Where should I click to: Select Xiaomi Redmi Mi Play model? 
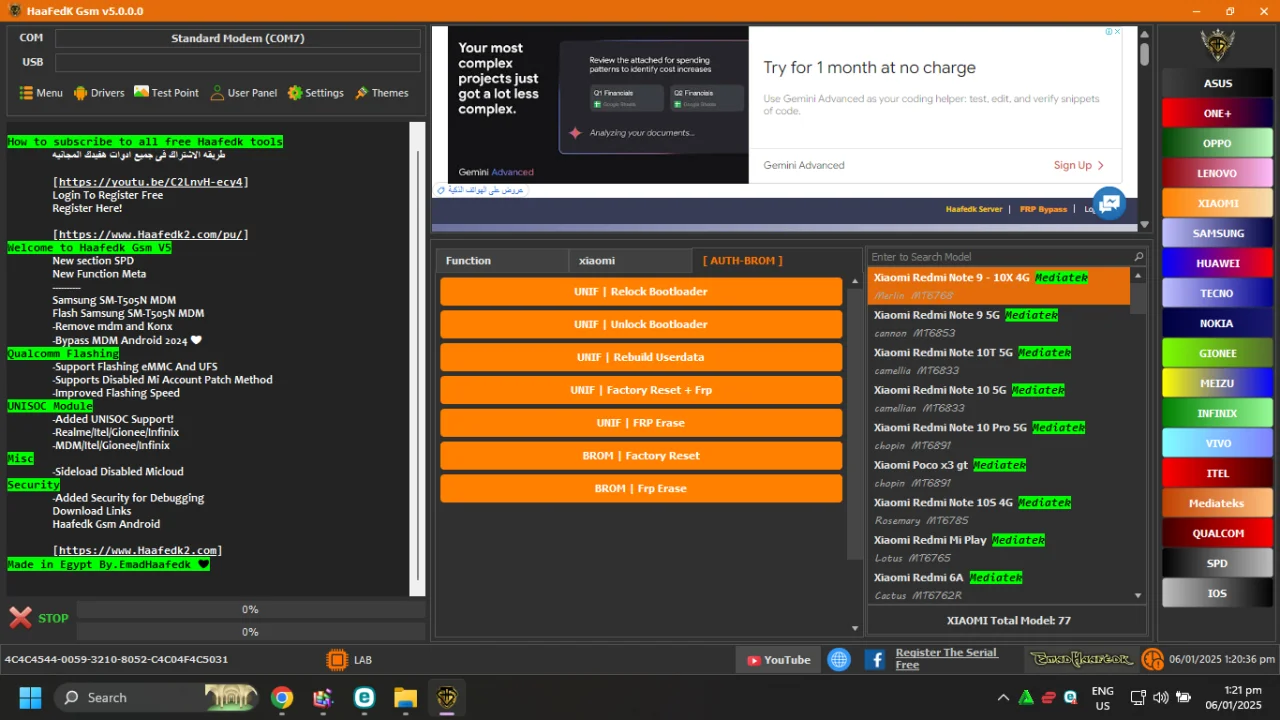[x=999, y=549]
